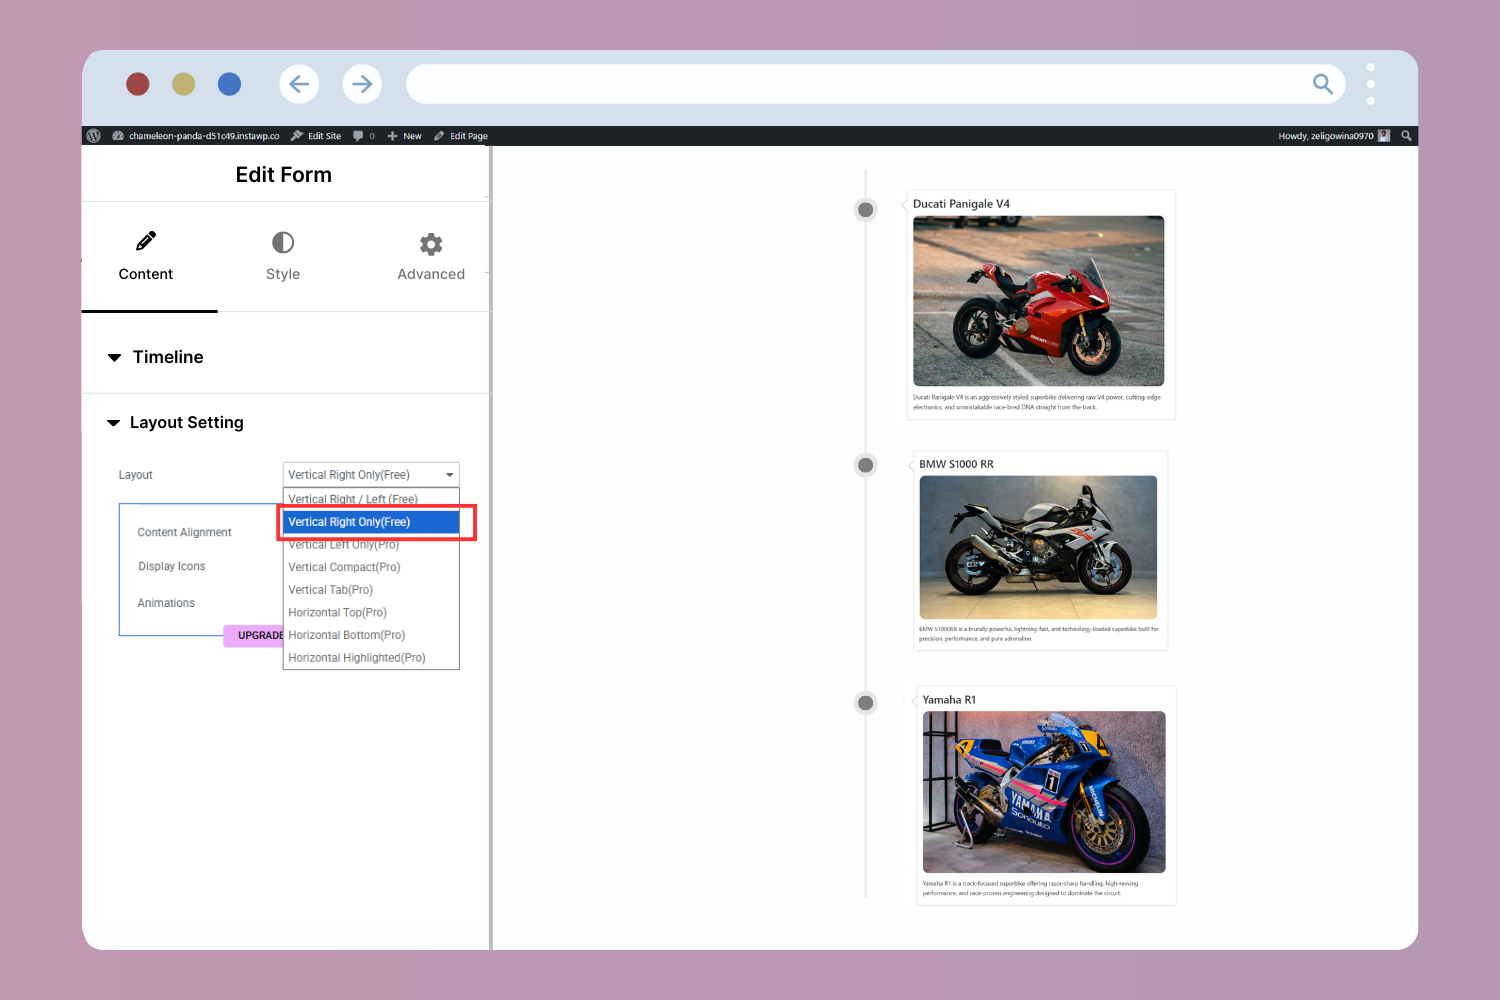Screen dimensions: 1500x1000
Task: Choose Vertical Compact(Pro) option
Action: pos(371,567)
